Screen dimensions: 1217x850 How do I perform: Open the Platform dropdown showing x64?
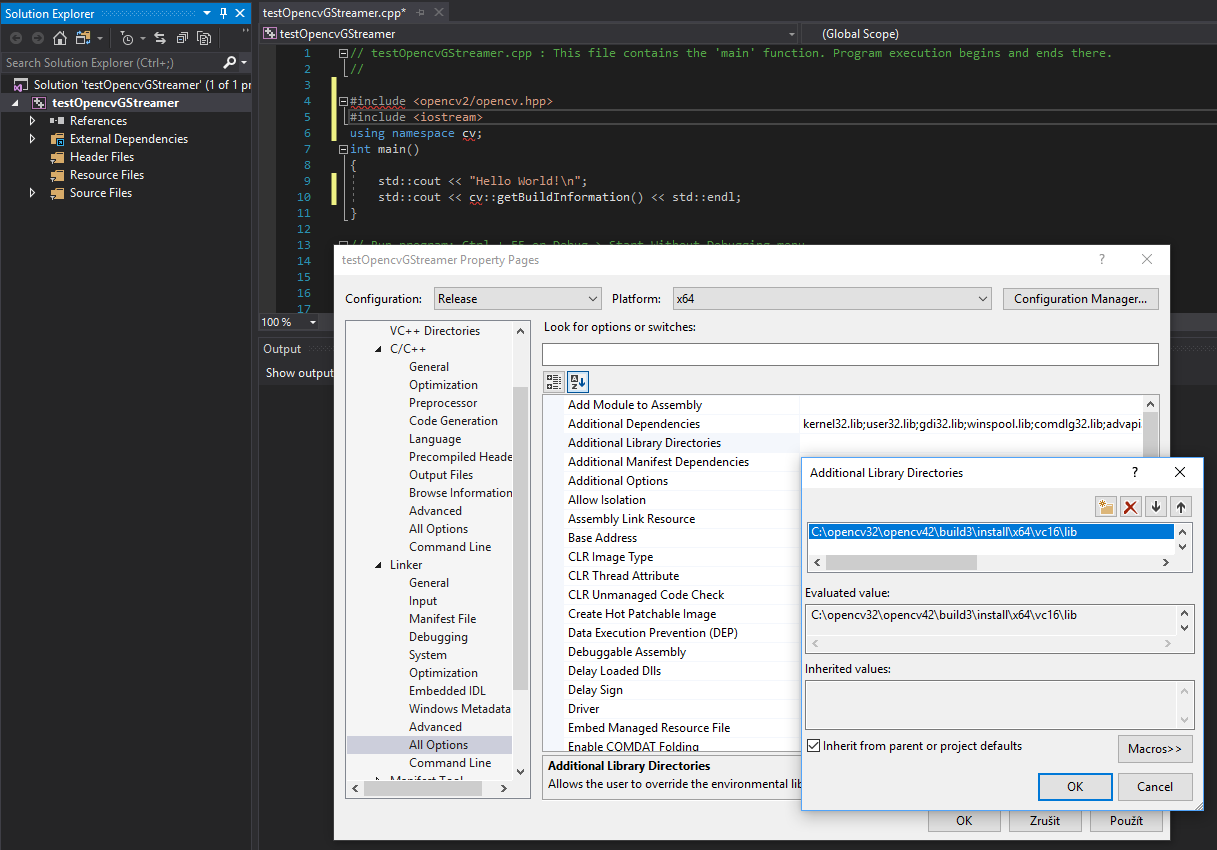click(831, 298)
